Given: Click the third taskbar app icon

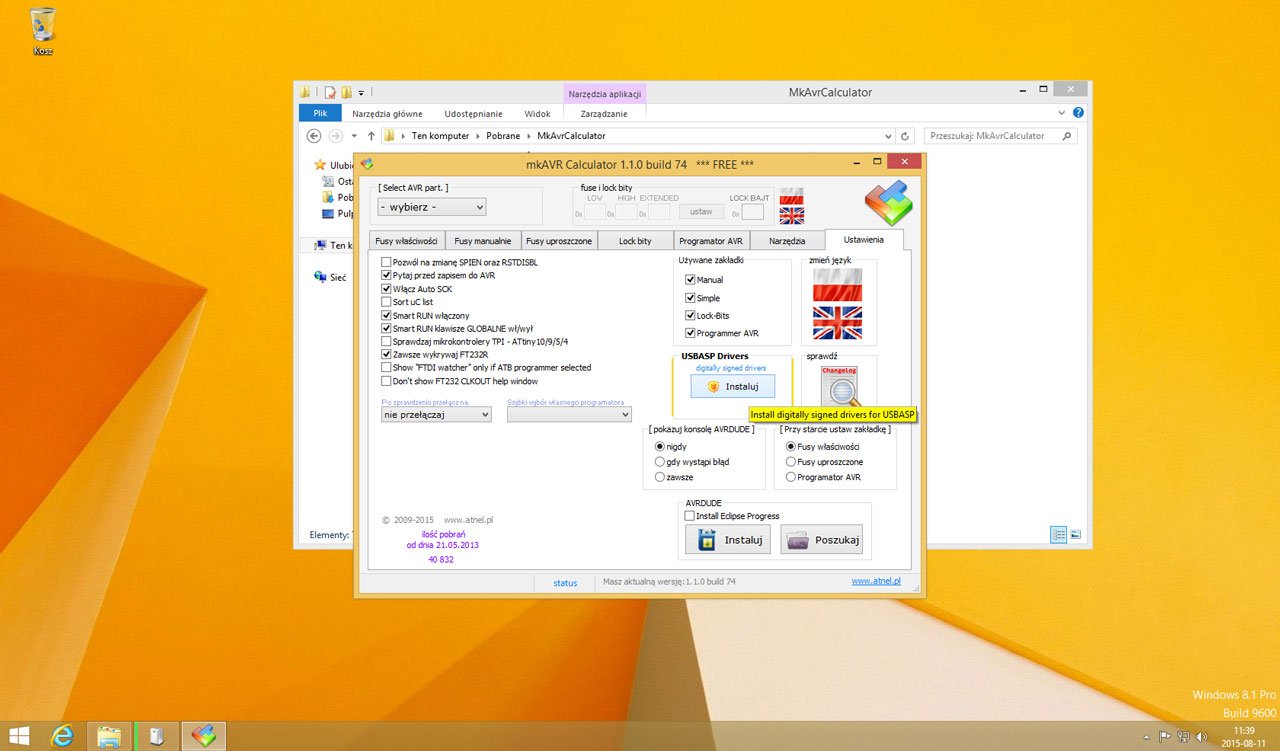Looking at the screenshot, I should click(x=156, y=736).
